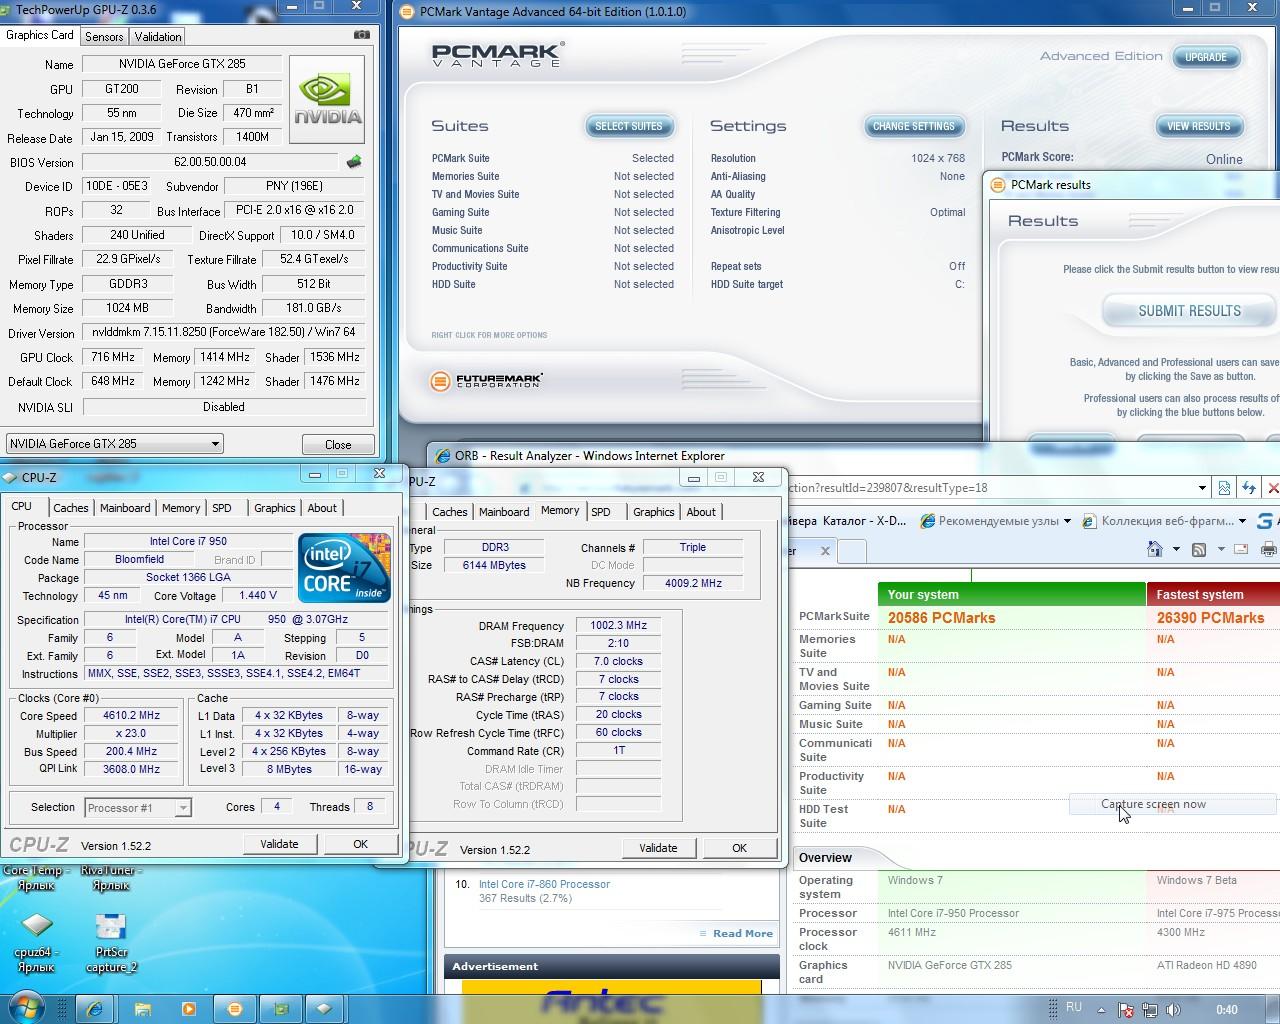Click OK in the CPU-Z Memory window
The height and width of the screenshot is (1024, 1280).
tap(739, 848)
